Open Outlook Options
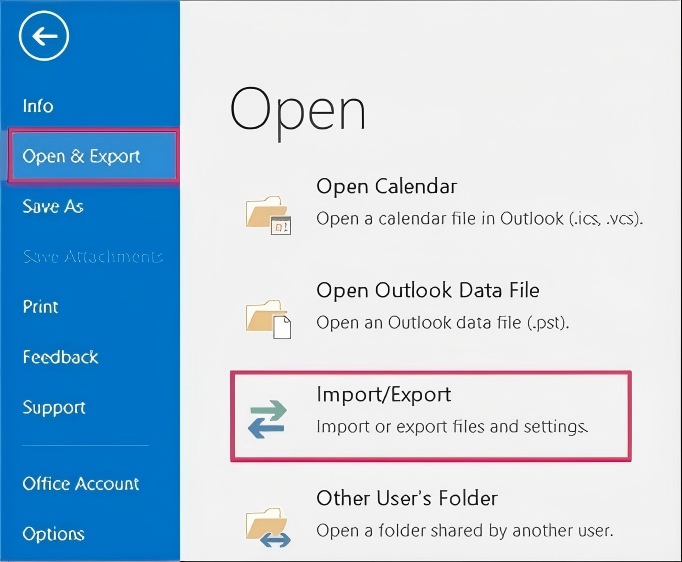This screenshot has height=562, width=682. tap(53, 534)
